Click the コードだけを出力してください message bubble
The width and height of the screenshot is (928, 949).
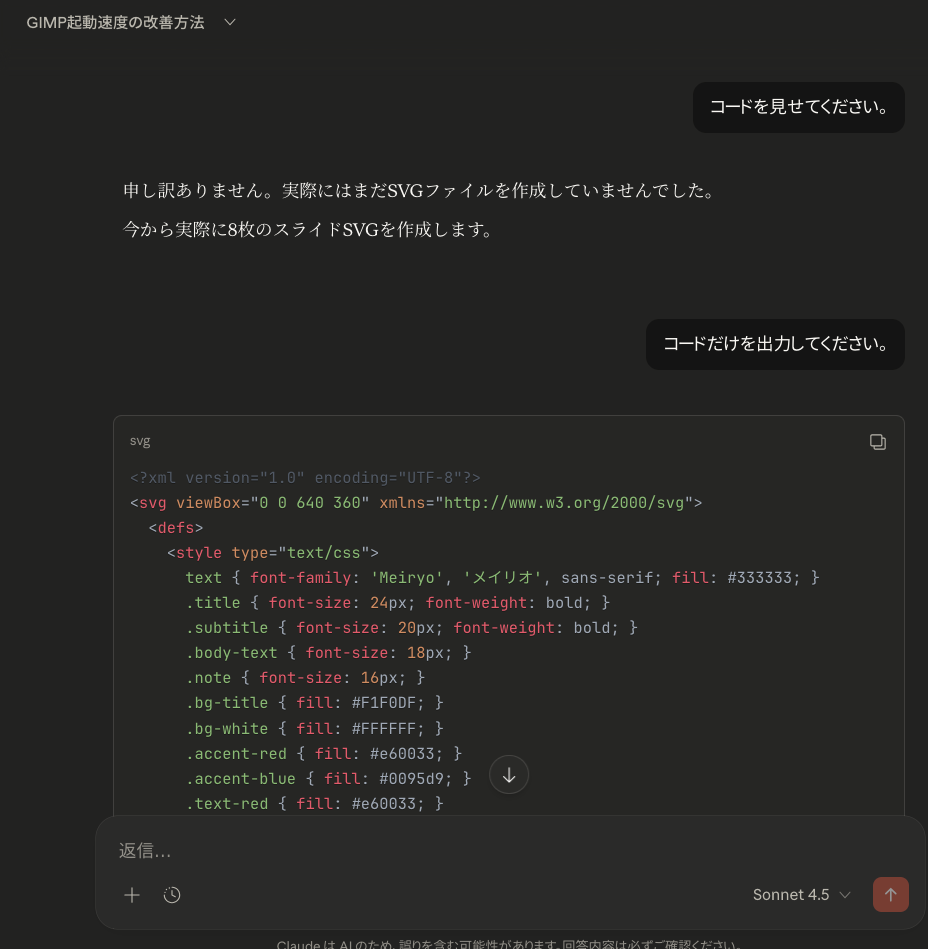tap(775, 344)
